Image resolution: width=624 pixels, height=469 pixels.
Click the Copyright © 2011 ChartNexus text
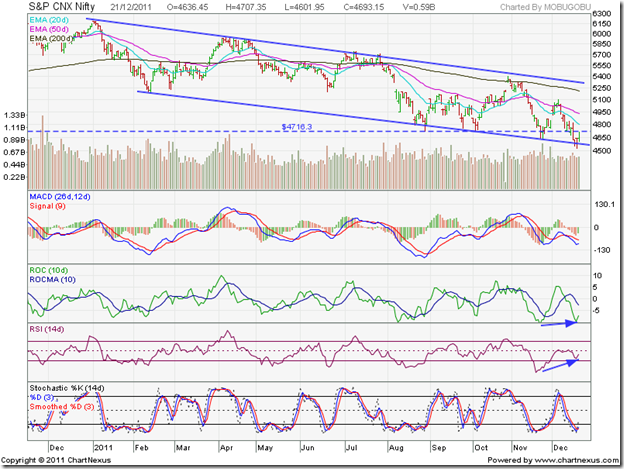pos(56,460)
